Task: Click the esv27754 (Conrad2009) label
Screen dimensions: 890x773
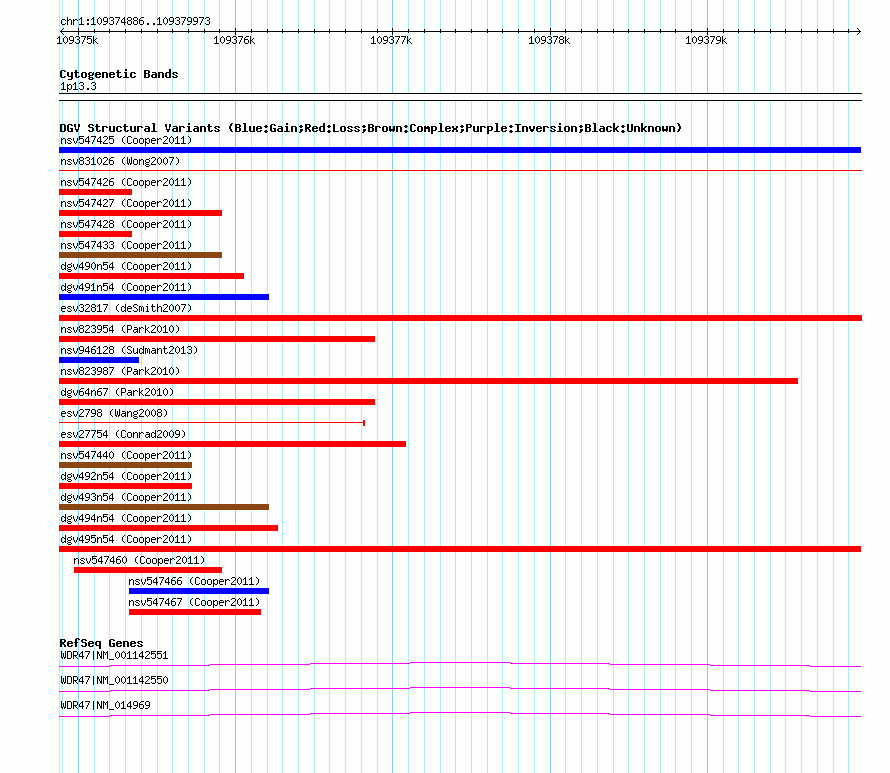Action: click(x=123, y=434)
